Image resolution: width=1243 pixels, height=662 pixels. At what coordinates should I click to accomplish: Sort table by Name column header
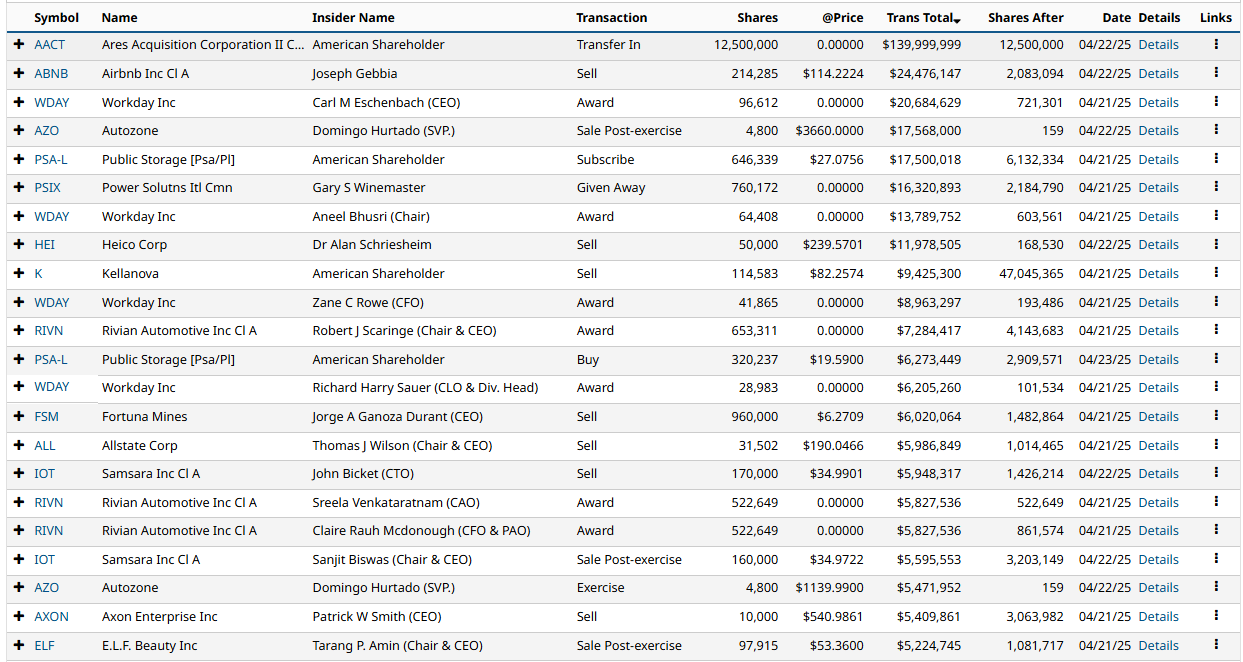[x=120, y=17]
